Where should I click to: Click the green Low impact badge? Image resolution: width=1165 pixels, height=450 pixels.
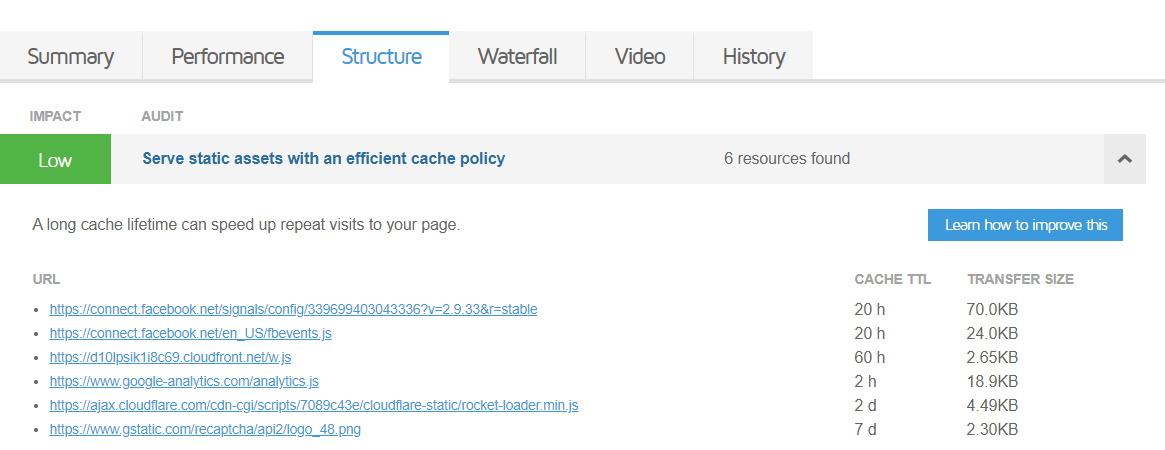pos(55,159)
